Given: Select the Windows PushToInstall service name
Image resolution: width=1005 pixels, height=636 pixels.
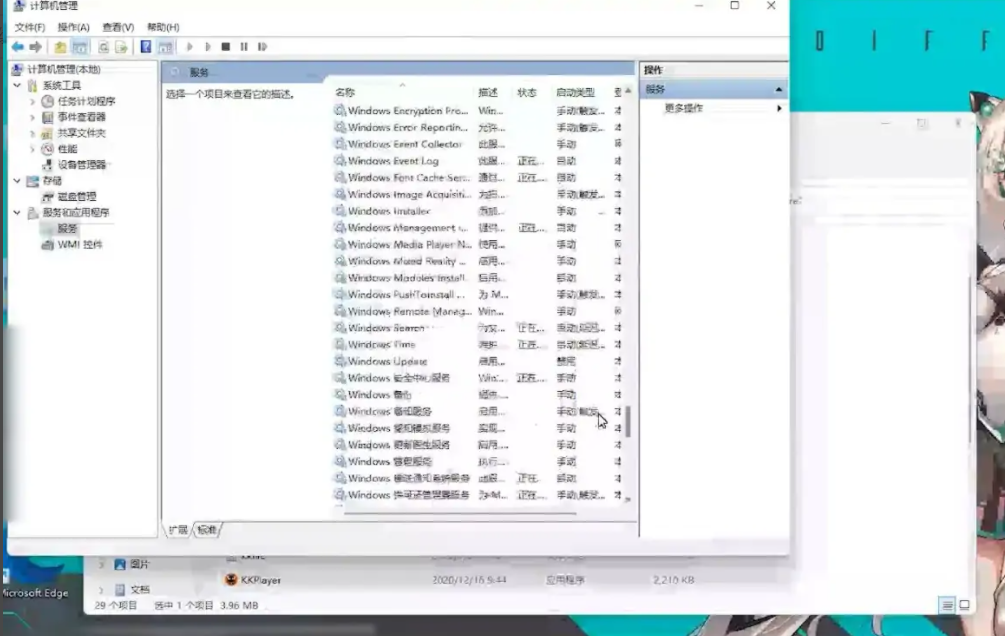Looking at the screenshot, I should [x=406, y=294].
